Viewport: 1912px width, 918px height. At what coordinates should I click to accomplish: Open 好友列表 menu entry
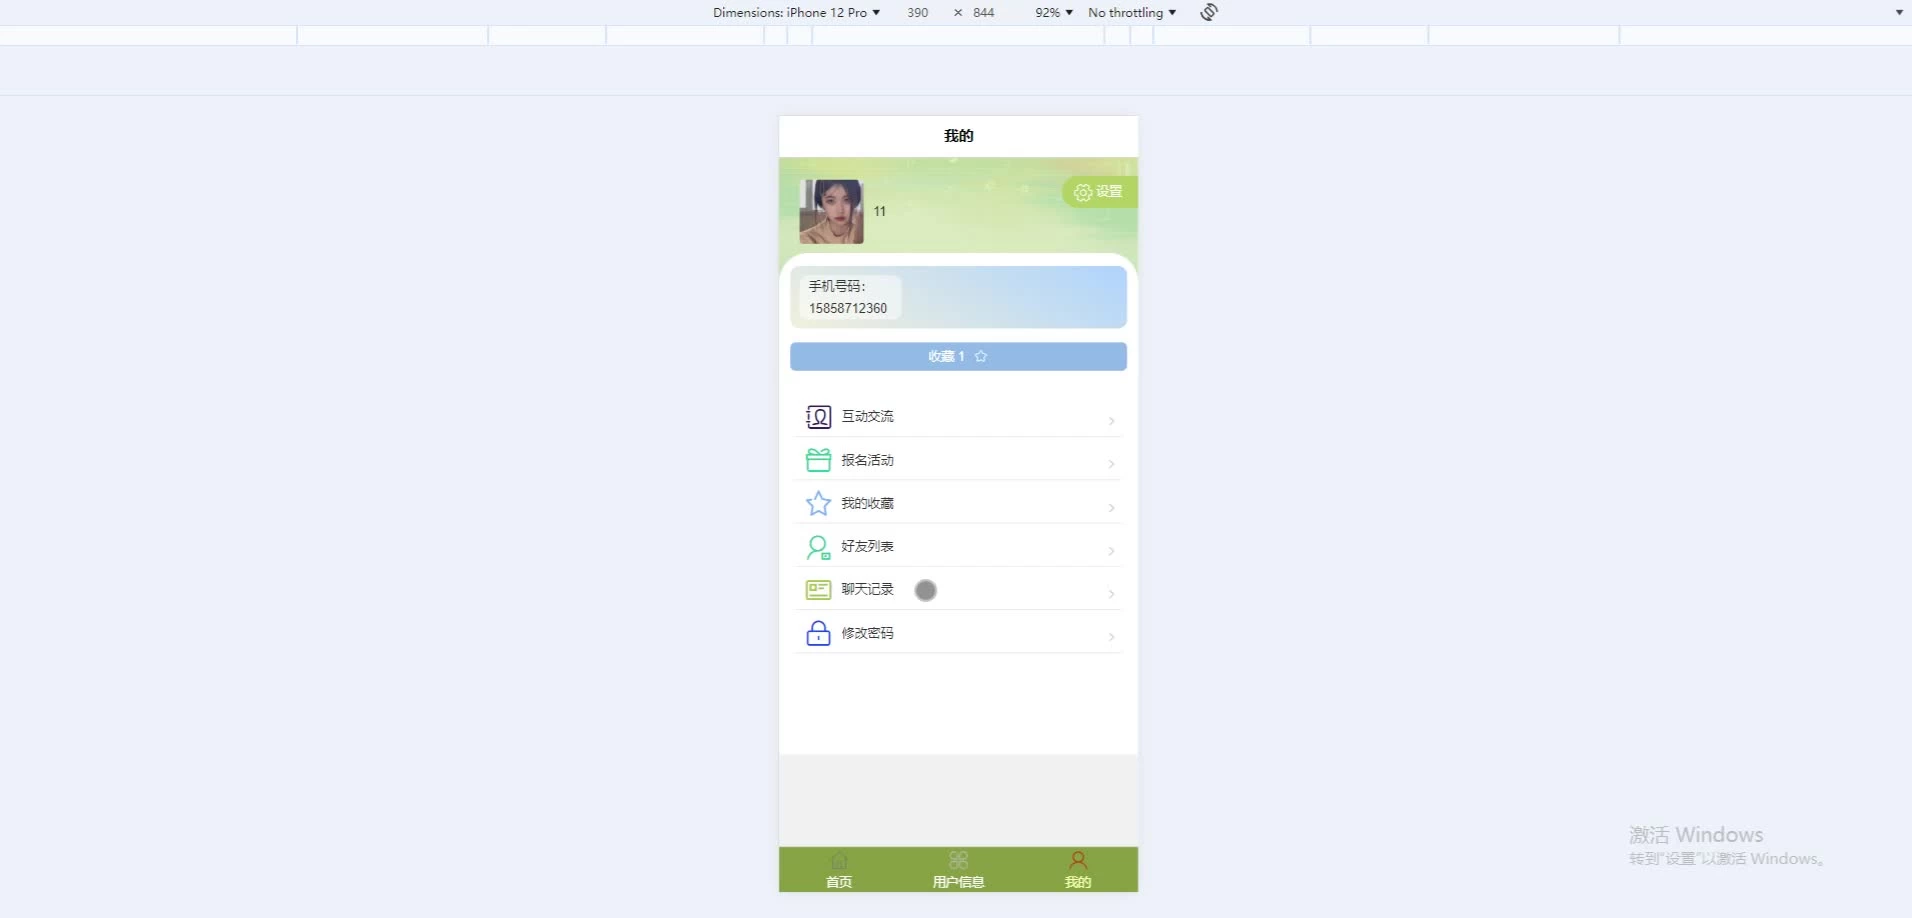coord(958,546)
